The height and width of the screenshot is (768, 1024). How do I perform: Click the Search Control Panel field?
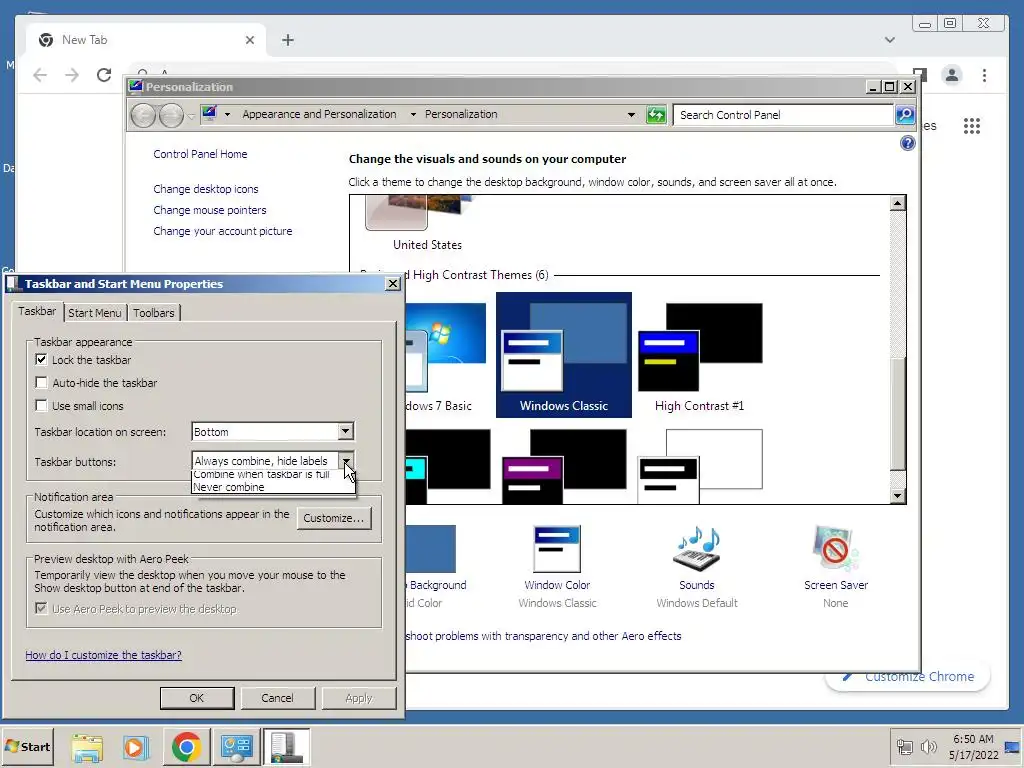784,115
